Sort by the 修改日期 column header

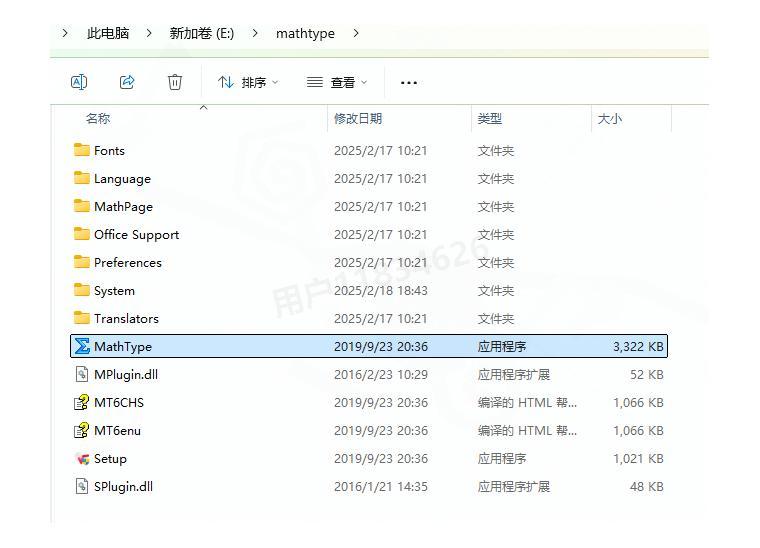pos(358,118)
